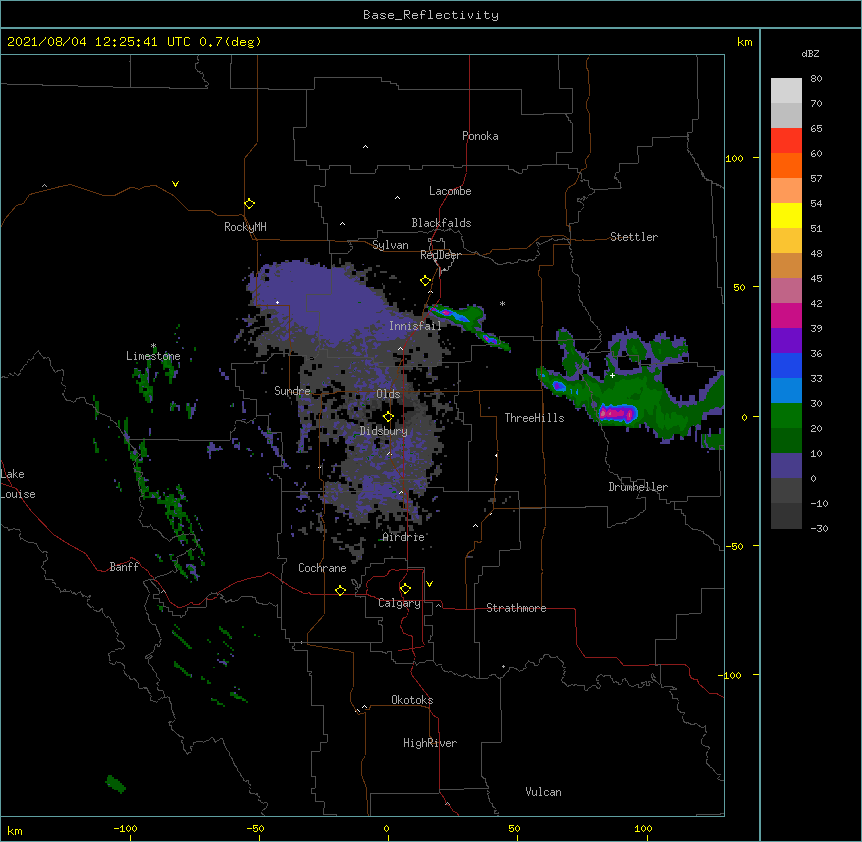862x842 pixels.
Task: Click the RedDeer city label
Action: point(440,255)
